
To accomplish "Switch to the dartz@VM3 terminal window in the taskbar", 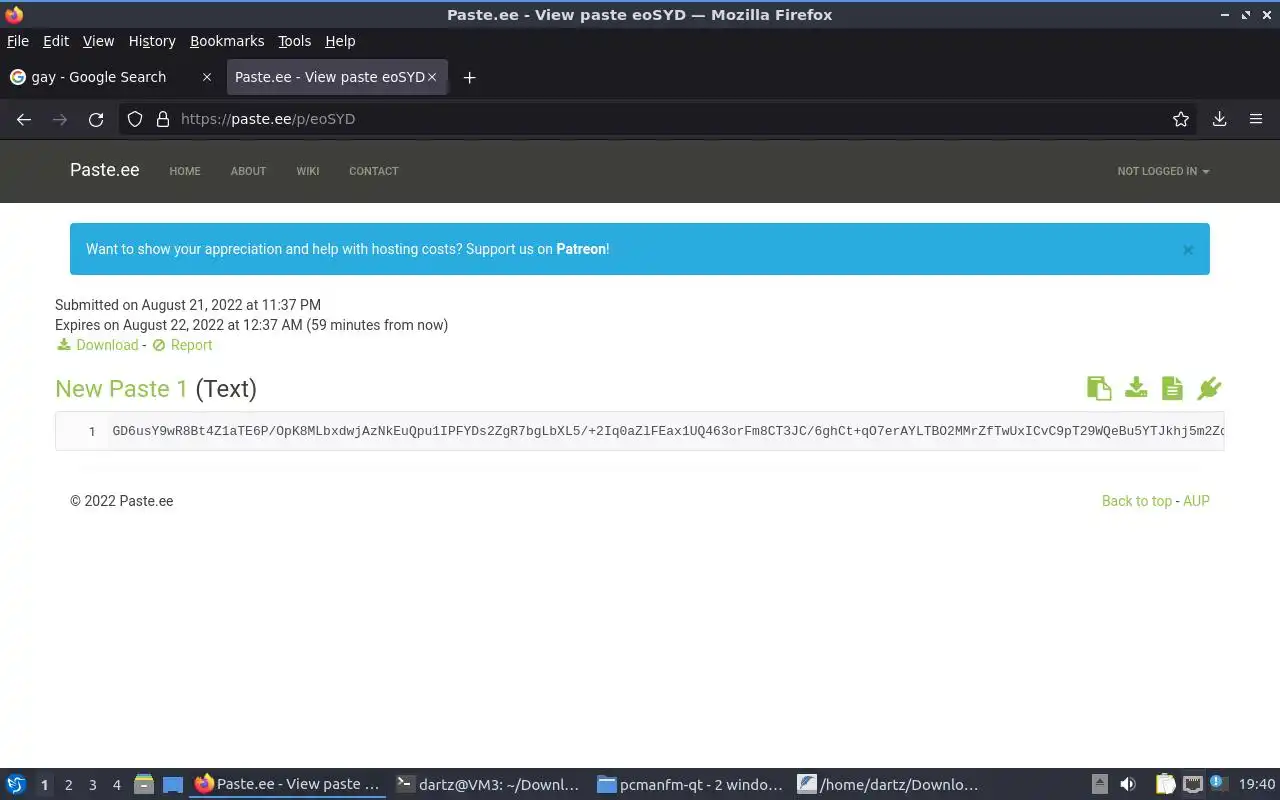I will (x=488, y=785).
